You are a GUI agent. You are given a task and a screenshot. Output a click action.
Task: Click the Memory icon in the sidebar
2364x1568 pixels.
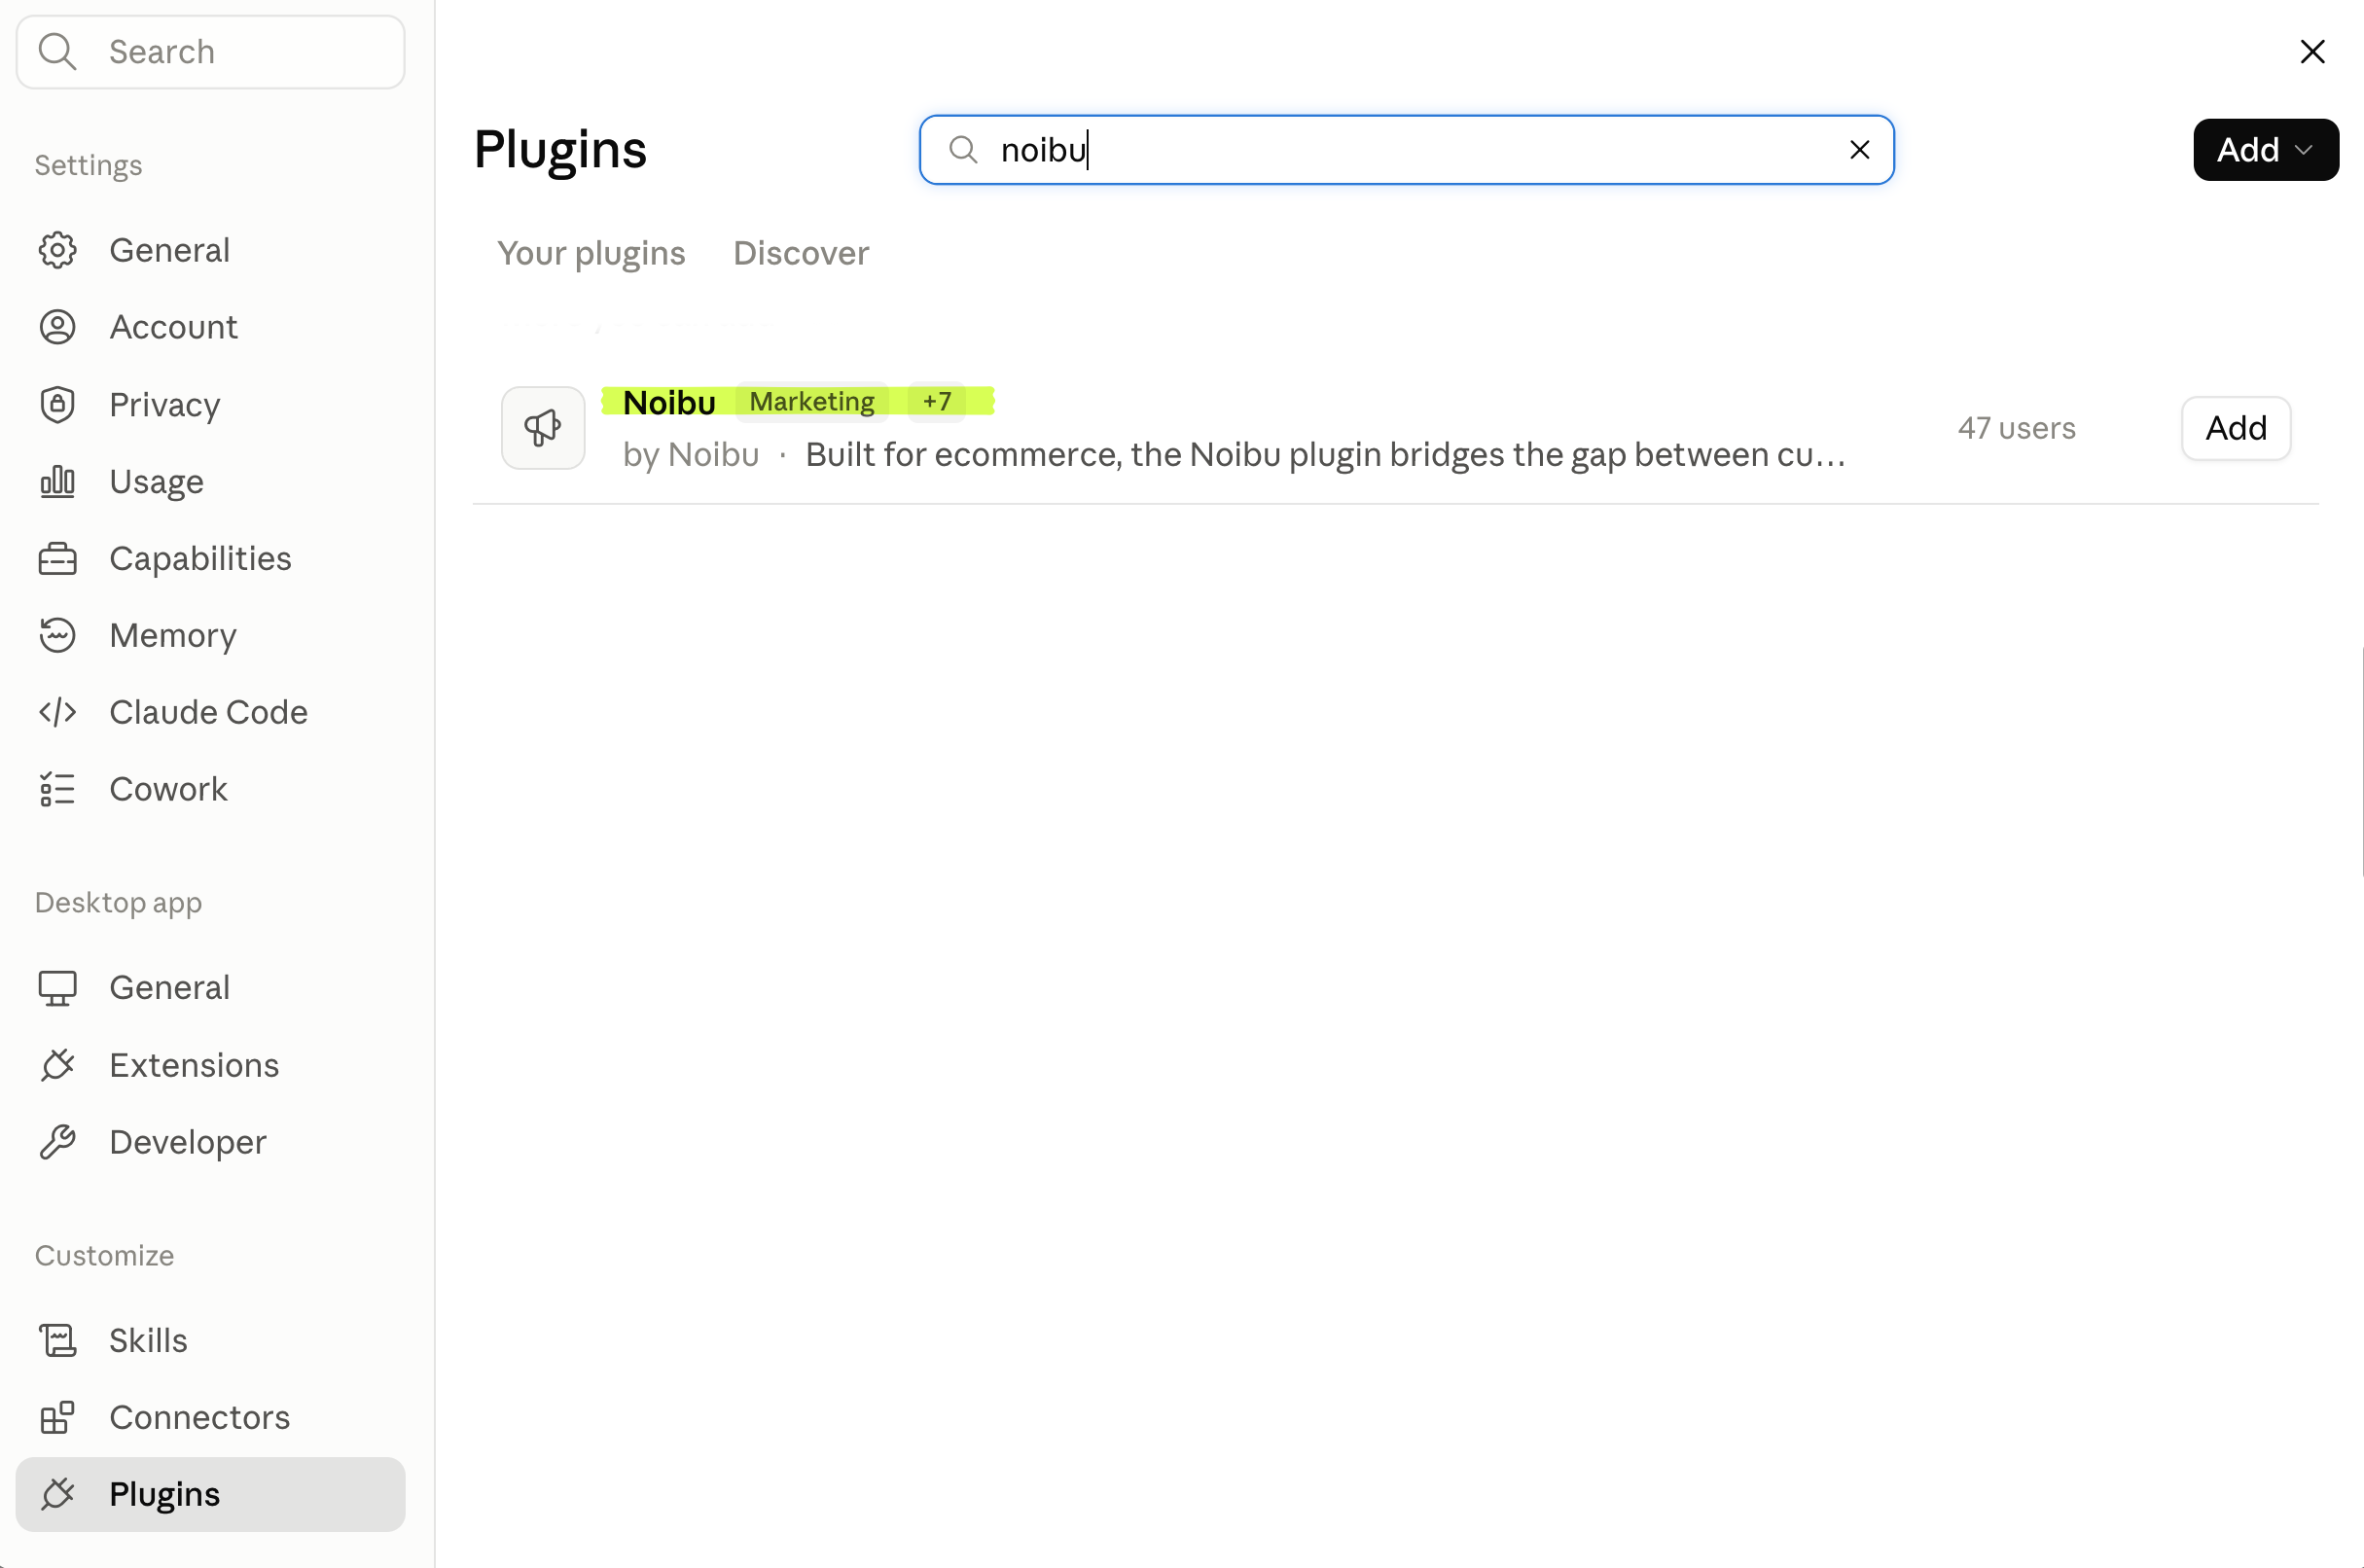pyautogui.click(x=58, y=635)
